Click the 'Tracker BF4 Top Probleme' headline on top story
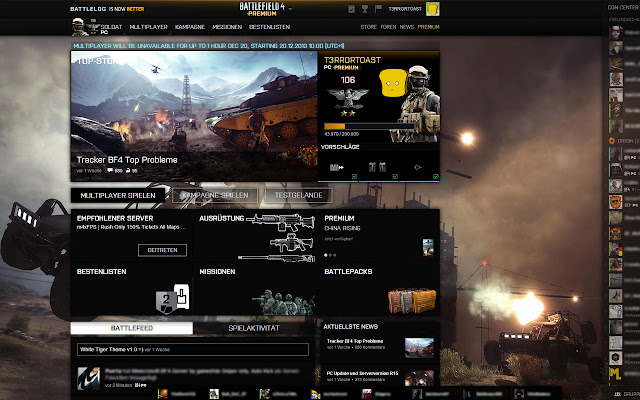Screen dimensions: 640x400 (x=127, y=160)
